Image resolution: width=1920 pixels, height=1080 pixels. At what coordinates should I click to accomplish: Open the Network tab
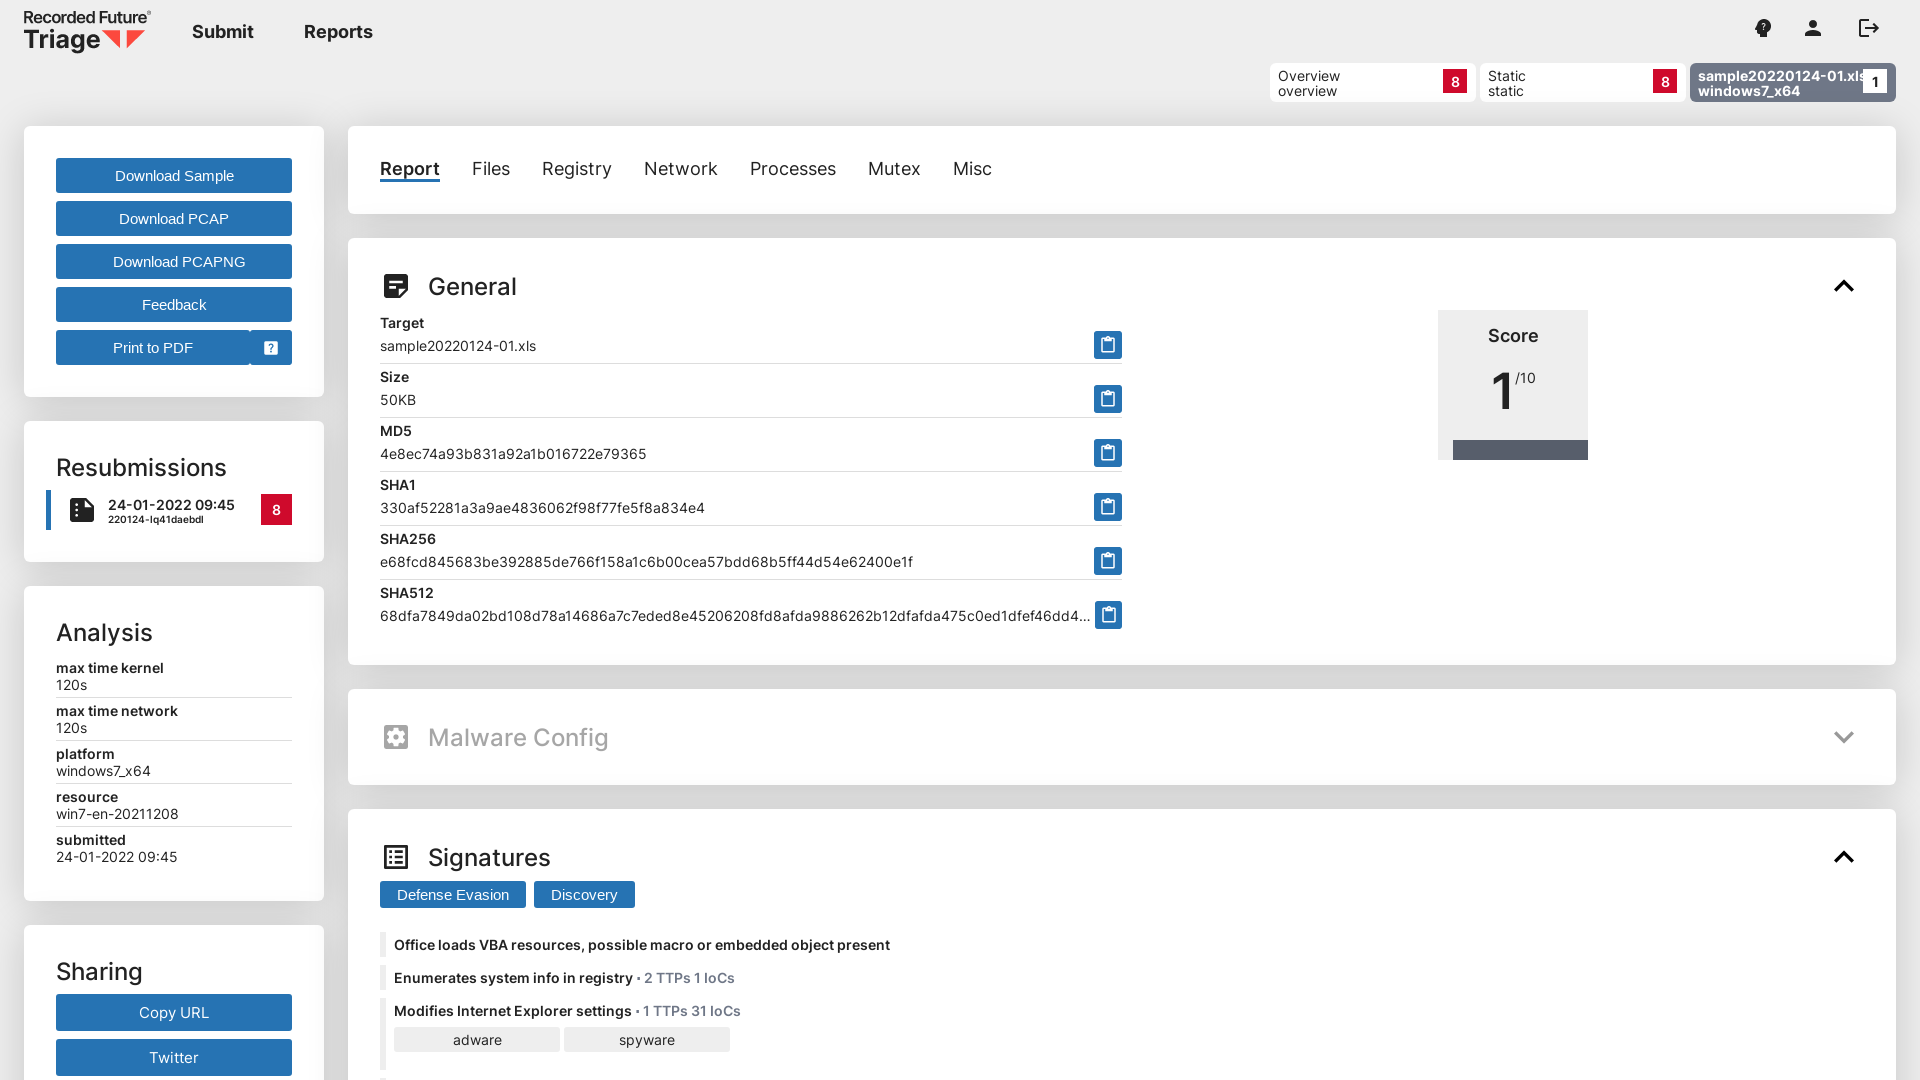[x=681, y=169]
